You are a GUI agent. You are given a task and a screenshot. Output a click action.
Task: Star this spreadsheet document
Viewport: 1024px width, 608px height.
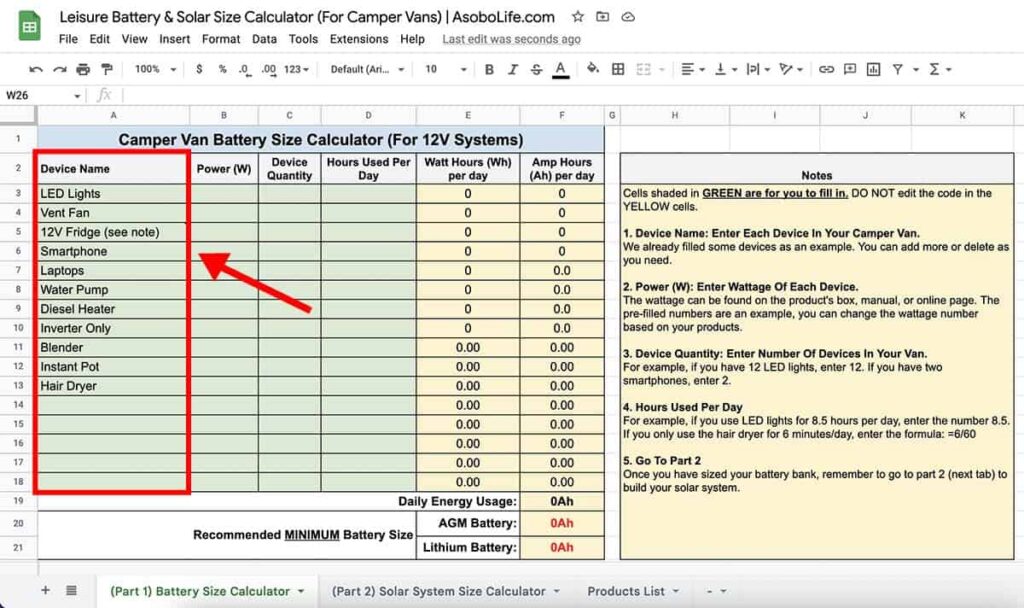pos(577,17)
